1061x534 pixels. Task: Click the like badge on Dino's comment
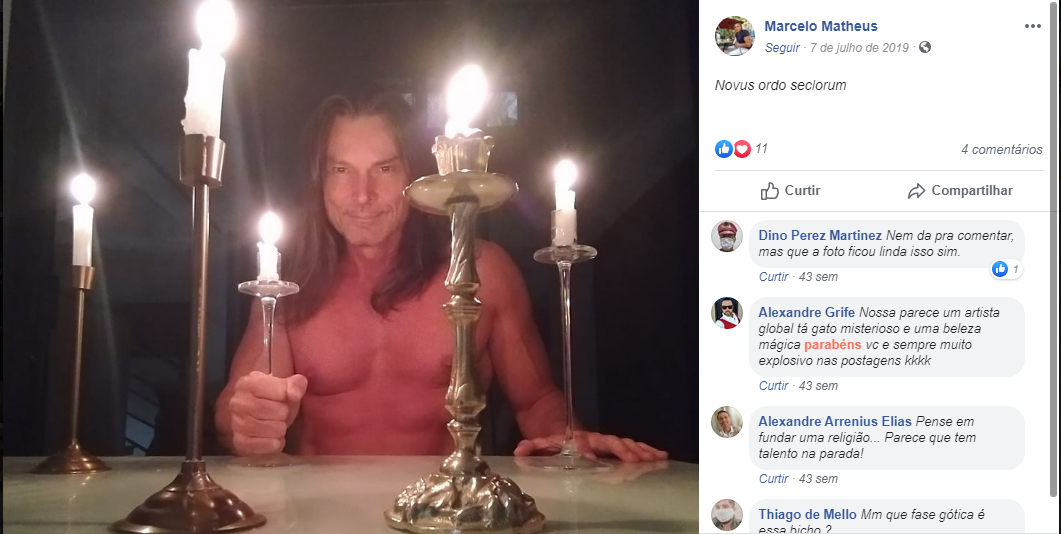[1006, 269]
